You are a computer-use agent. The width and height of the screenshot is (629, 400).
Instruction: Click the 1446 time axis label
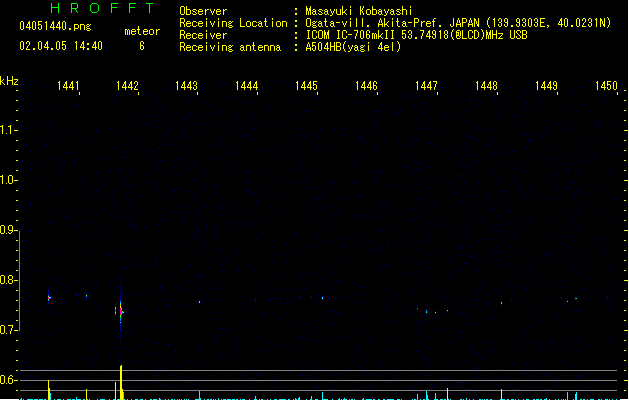(367, 86)
